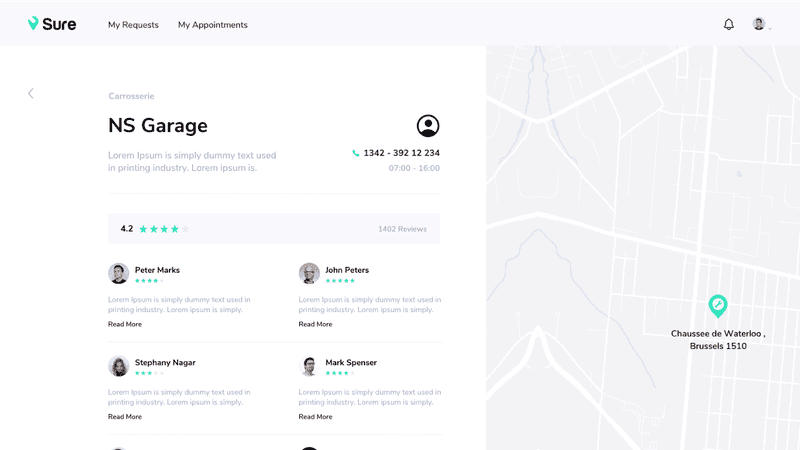The height and width of the screenshot is (450, 800).
Task: Select the green map location pin
Action: [718, 305]
